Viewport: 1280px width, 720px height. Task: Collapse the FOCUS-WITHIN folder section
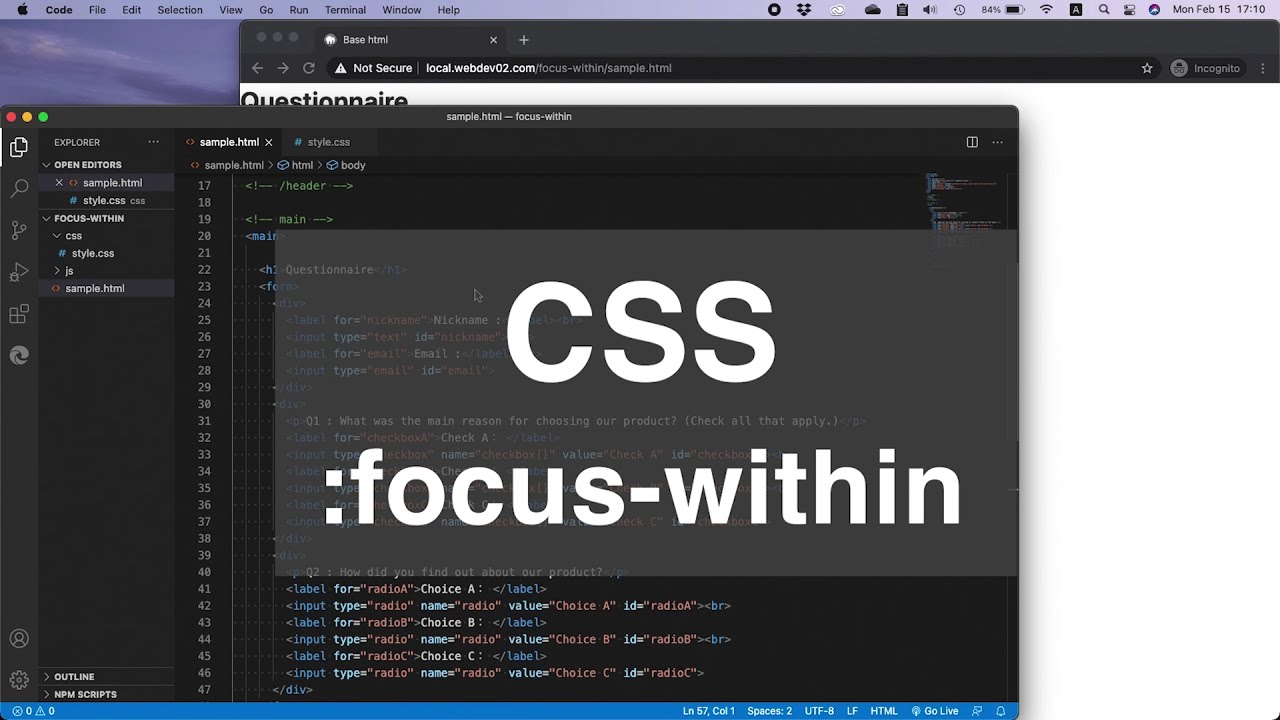tap(89, 218)
